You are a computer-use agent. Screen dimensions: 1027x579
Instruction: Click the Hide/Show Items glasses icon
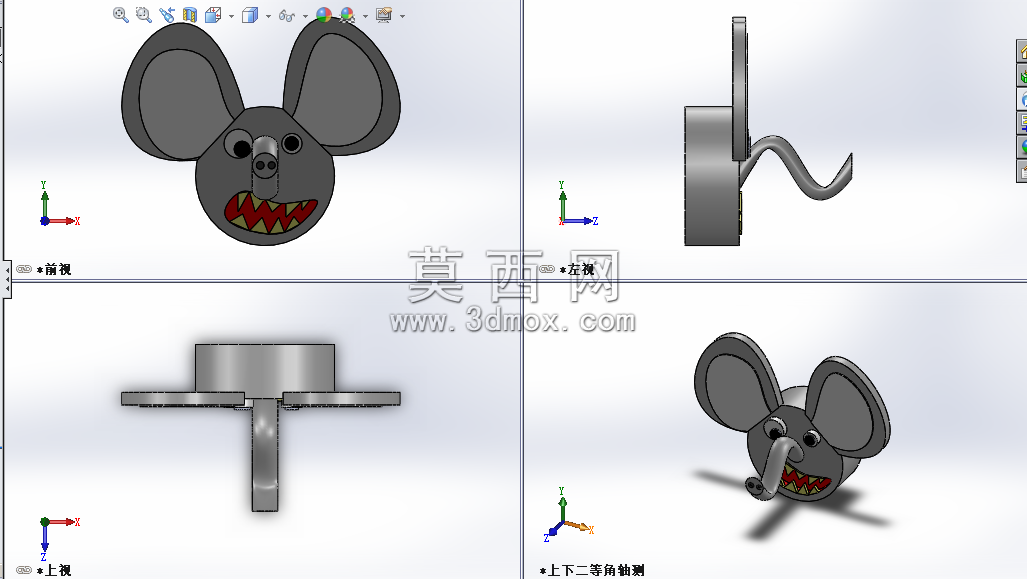[x=286, y=16]
